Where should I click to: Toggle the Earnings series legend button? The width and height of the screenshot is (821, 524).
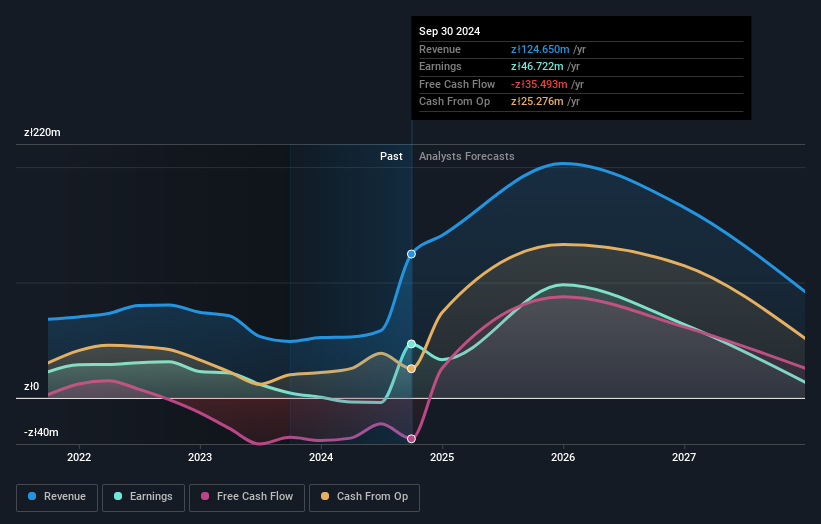pos(143,497)
